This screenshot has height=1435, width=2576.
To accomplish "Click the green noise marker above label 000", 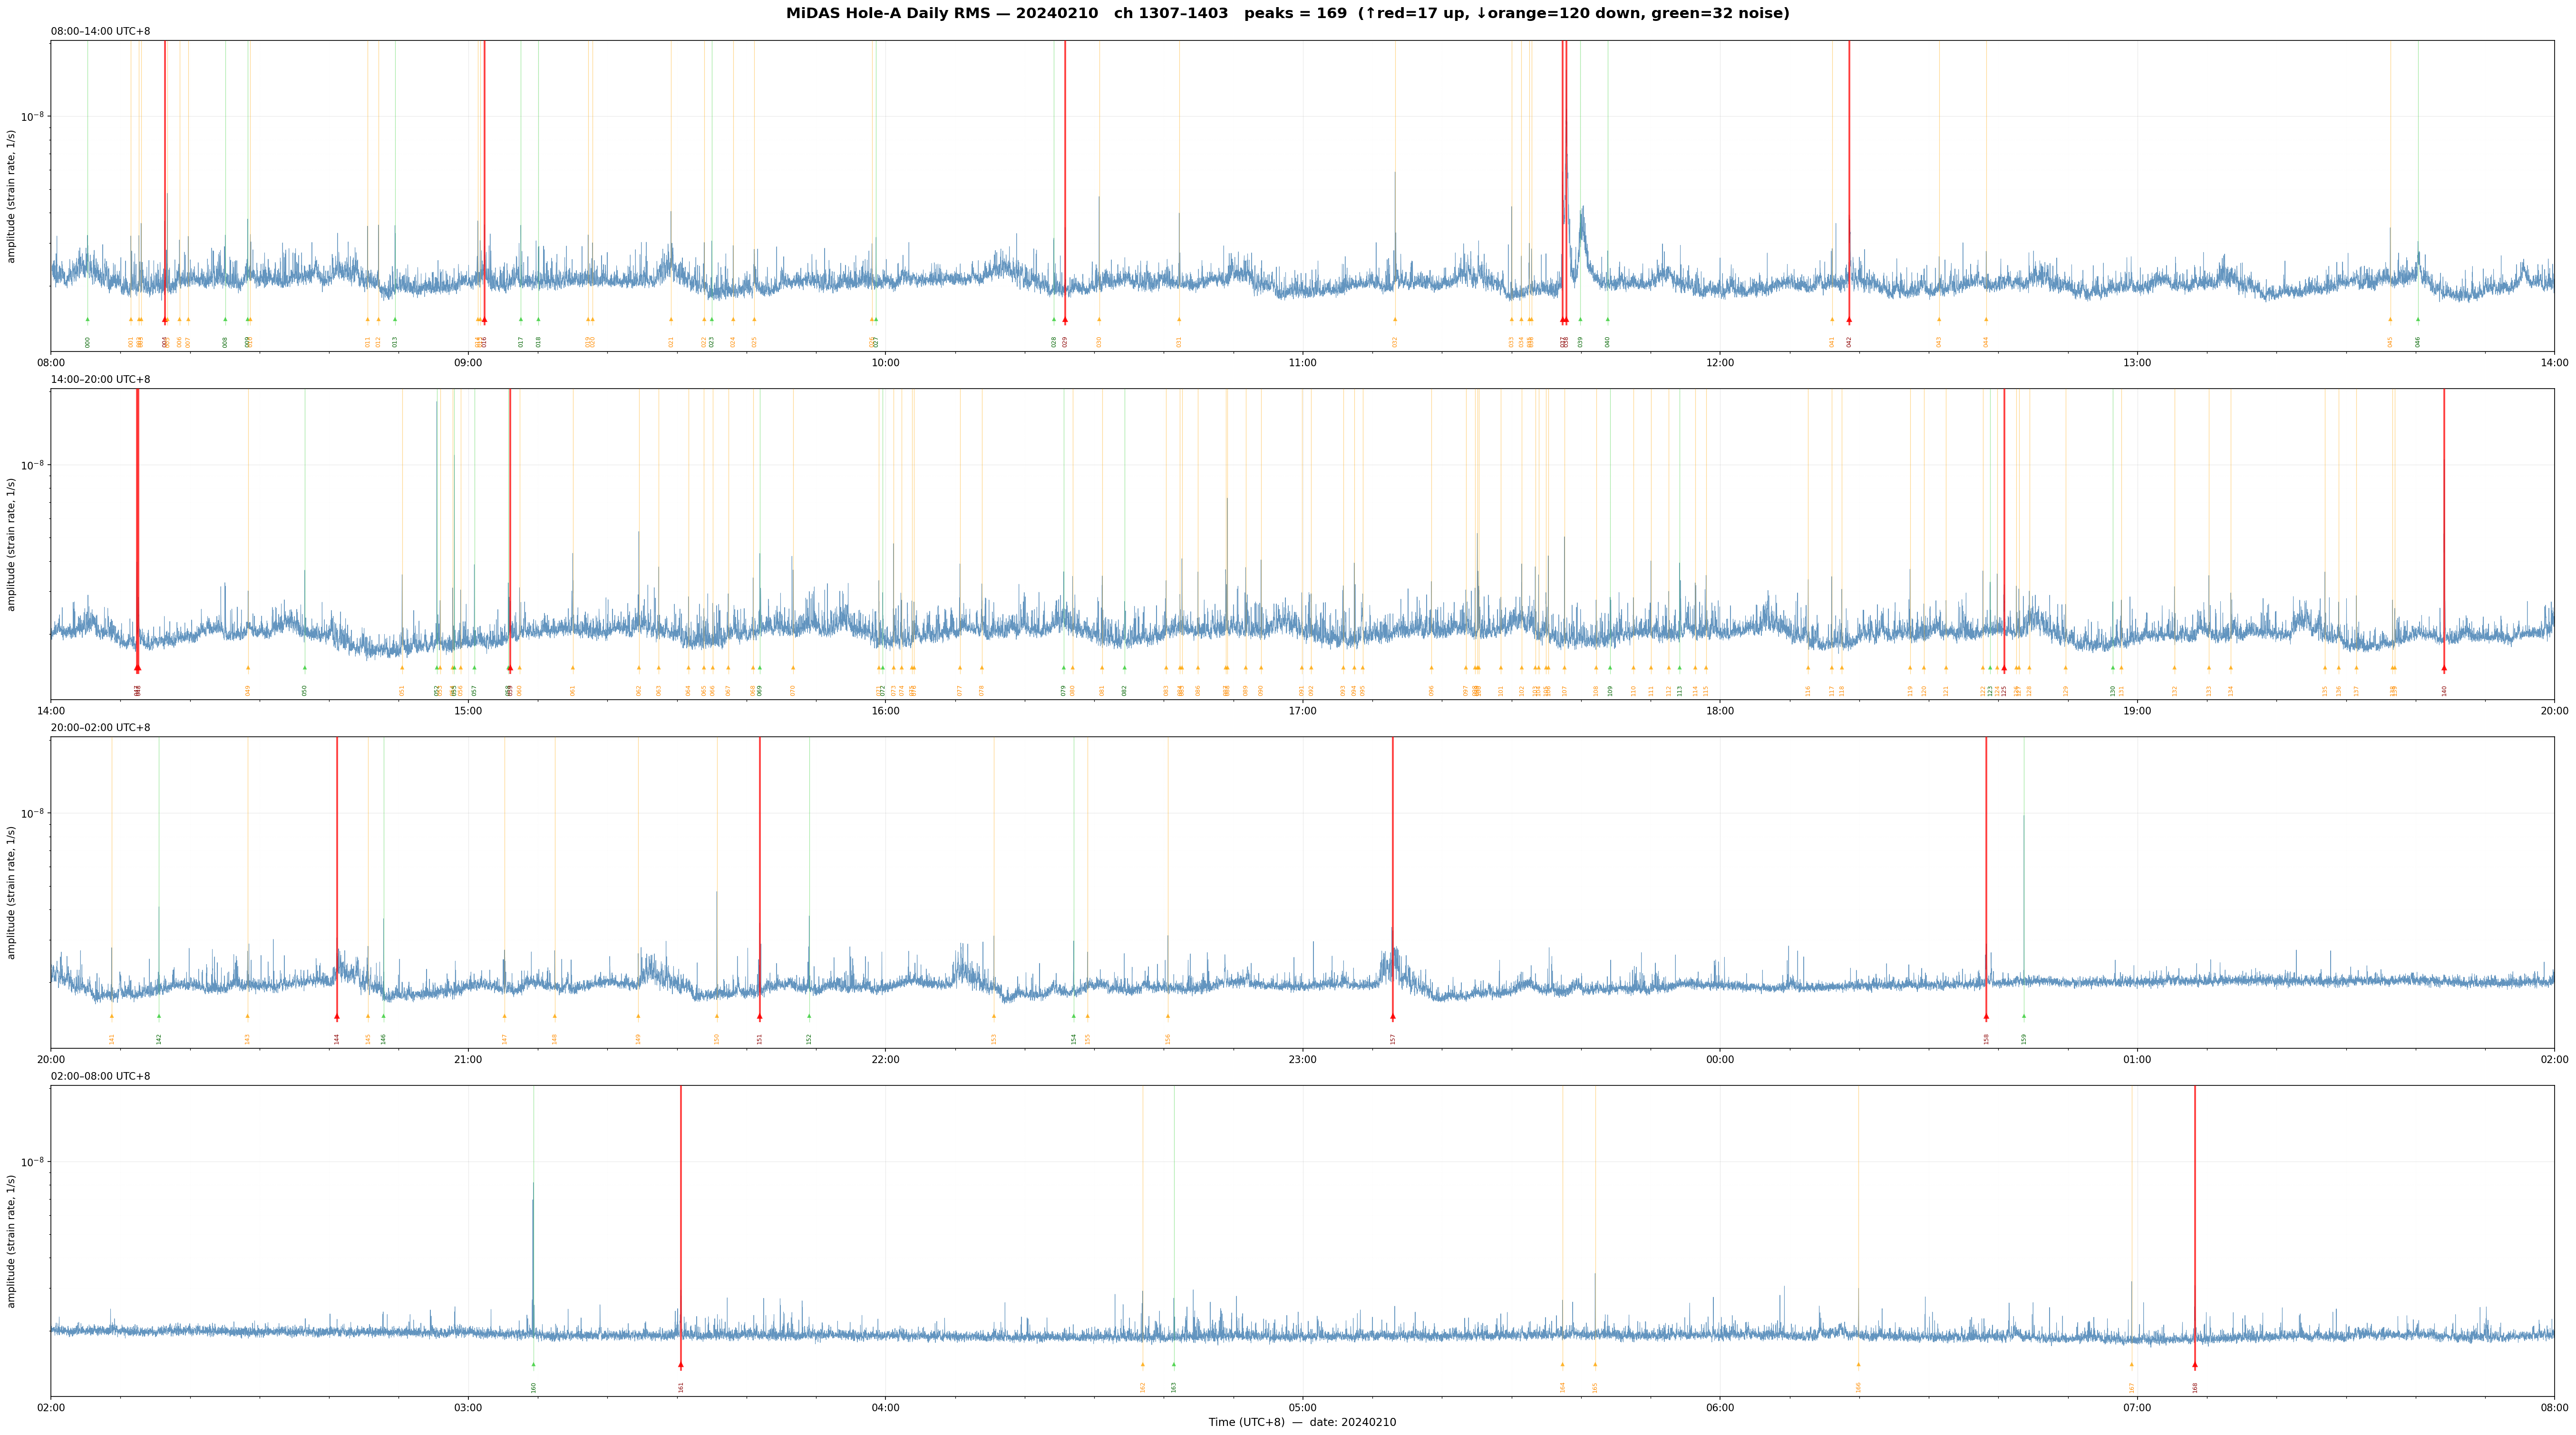I will coord(87,320).
